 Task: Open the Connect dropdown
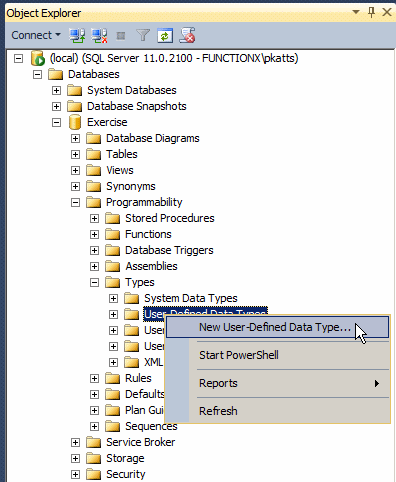point(36,35)
